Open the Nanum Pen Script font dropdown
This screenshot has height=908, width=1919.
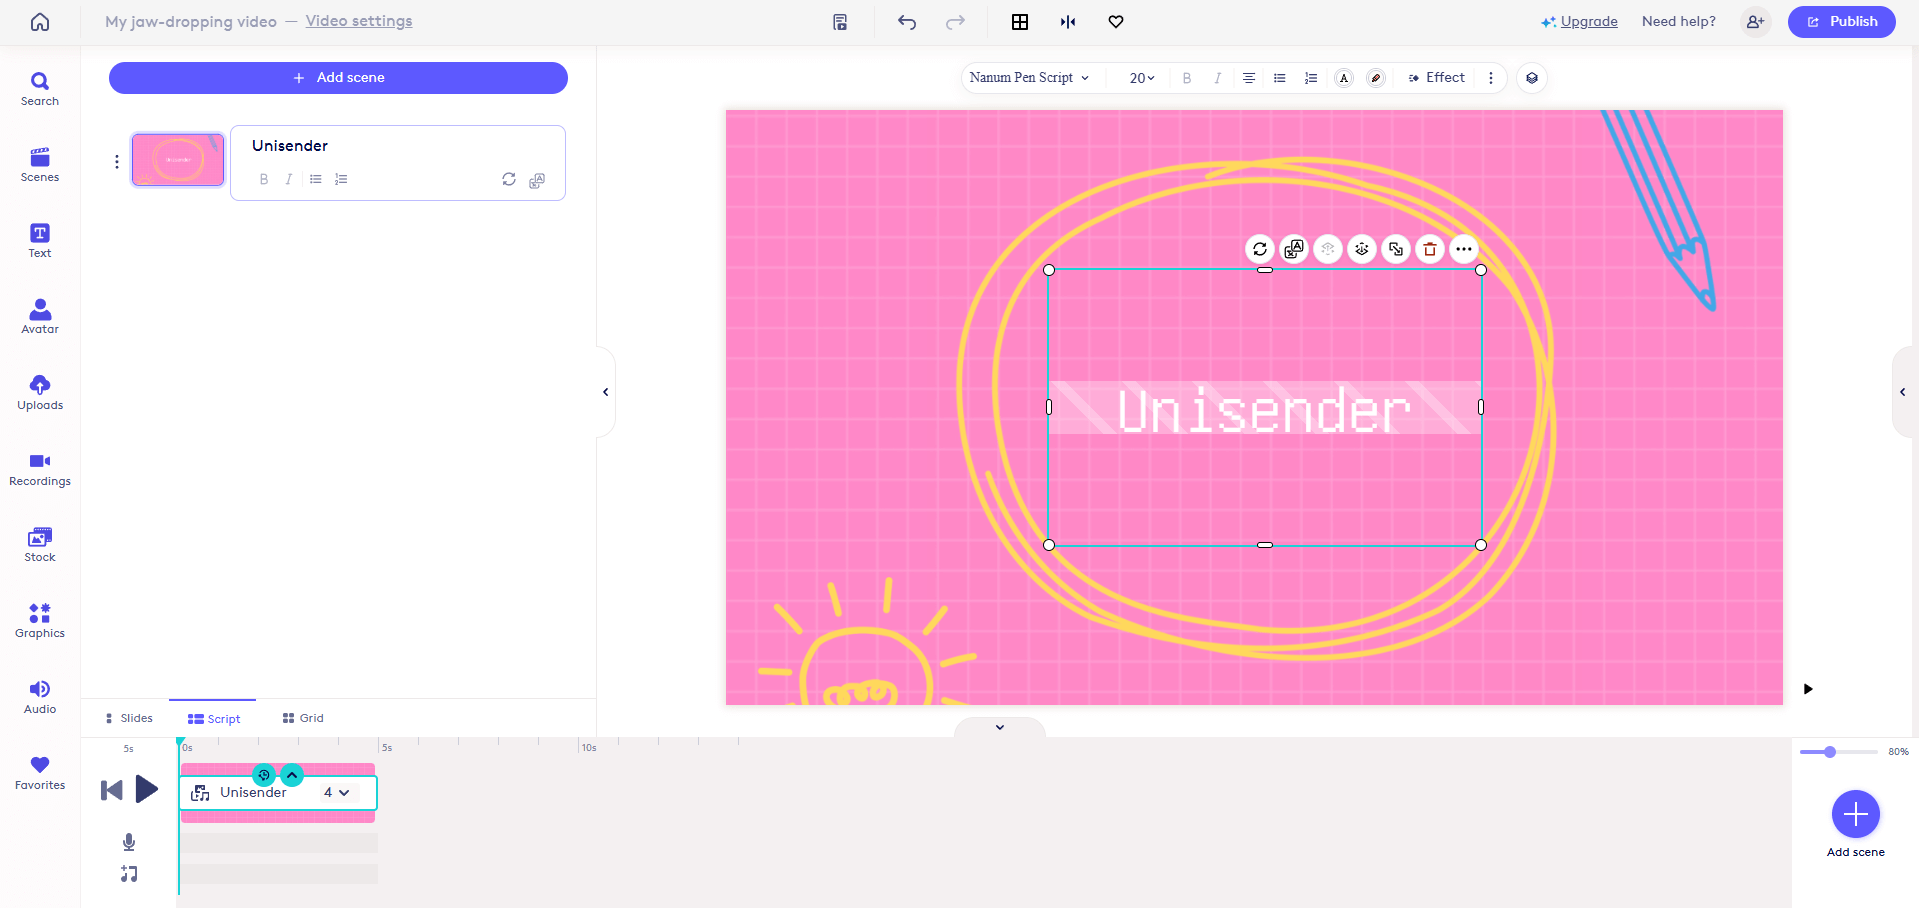coord(1029,78)
